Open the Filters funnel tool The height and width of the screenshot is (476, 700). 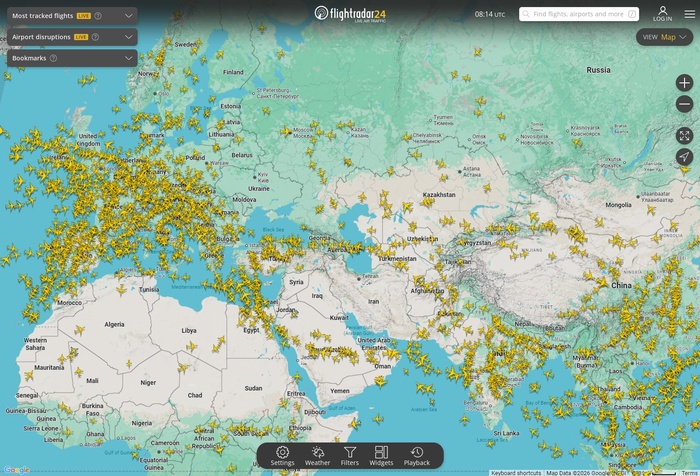(x=350, y=455)
